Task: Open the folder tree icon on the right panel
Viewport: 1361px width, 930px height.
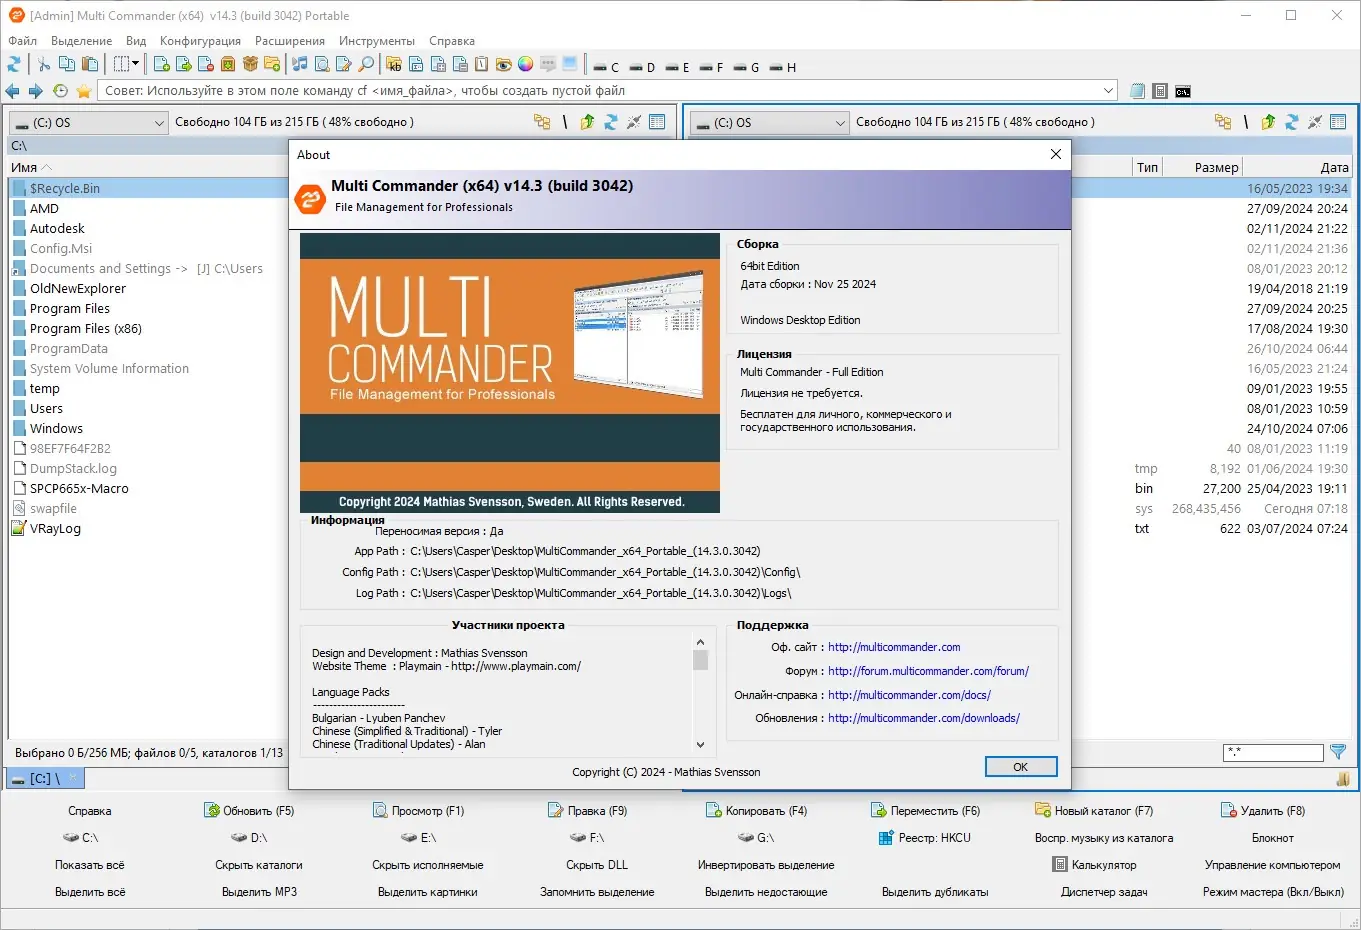Action: coord(1222,121)
